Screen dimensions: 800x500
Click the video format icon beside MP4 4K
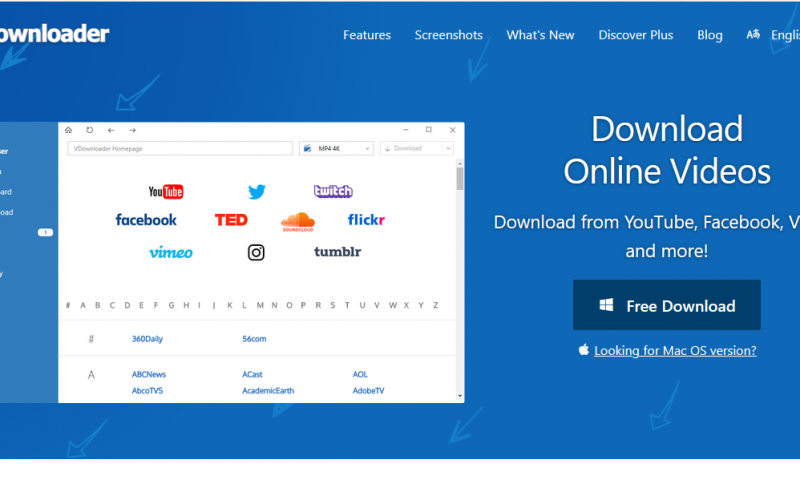[x=308, y=148]
